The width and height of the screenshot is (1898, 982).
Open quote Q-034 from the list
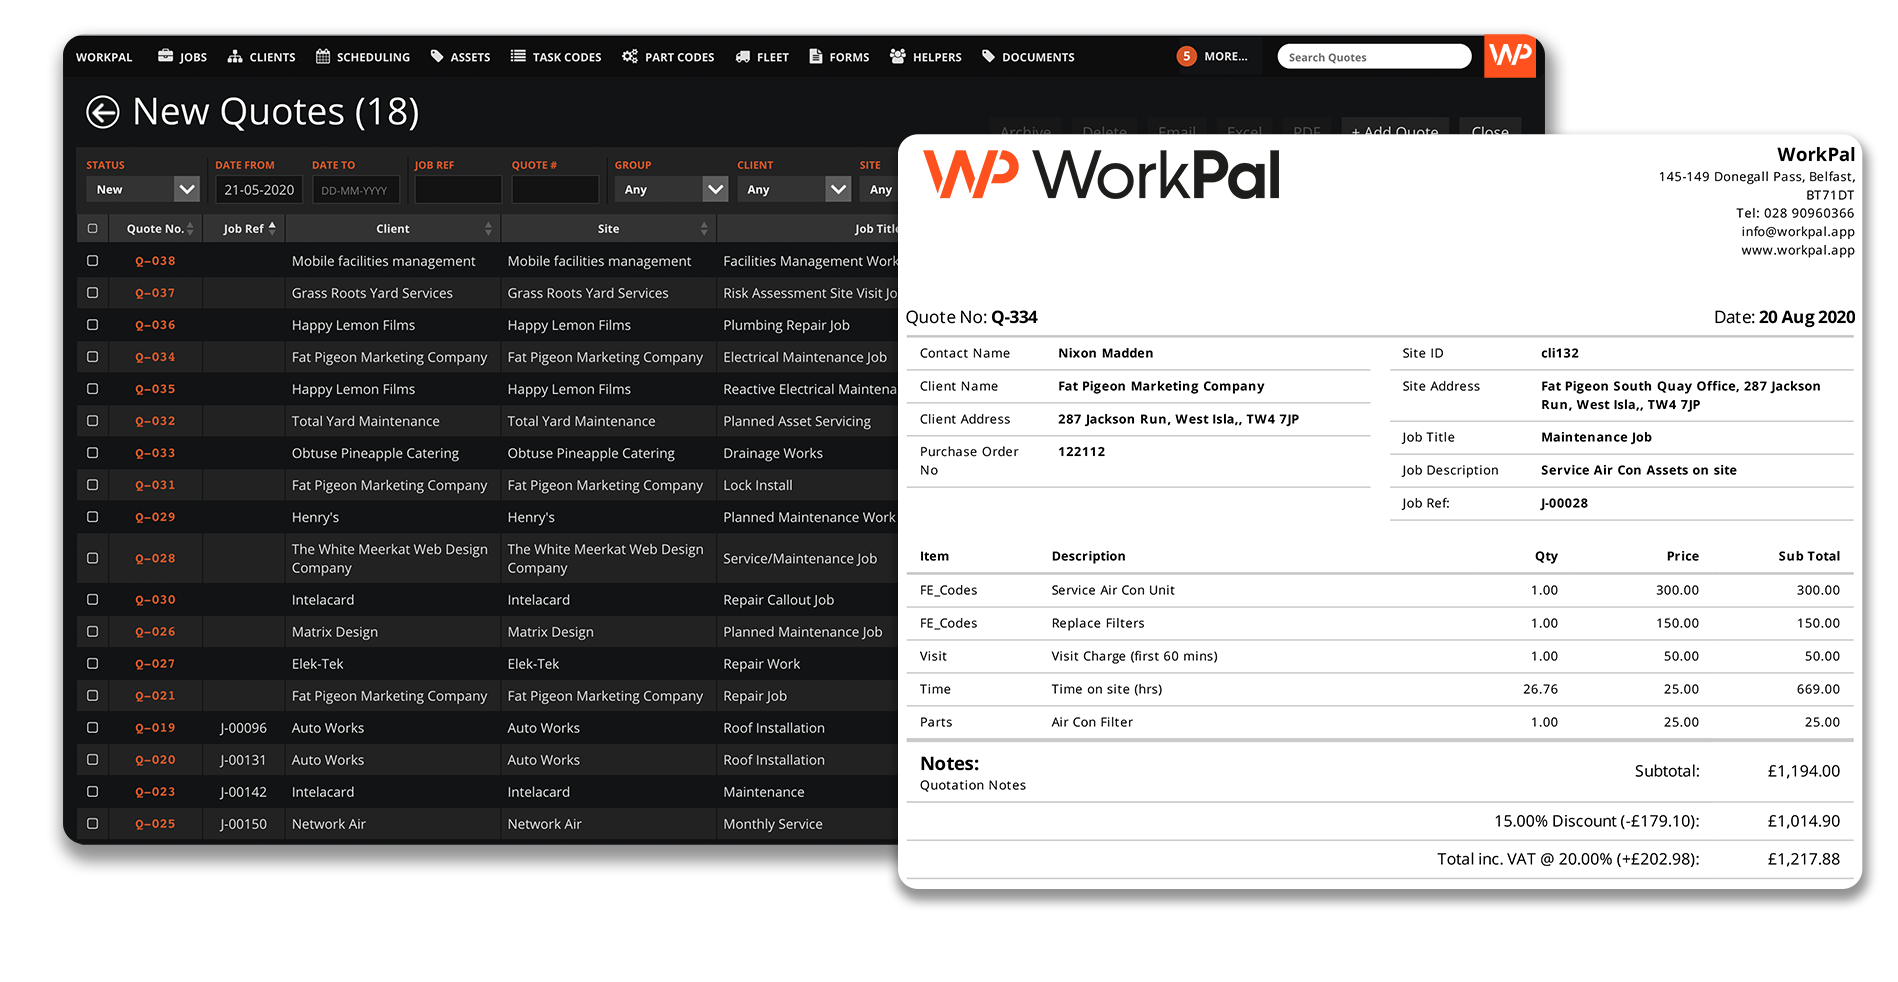(x=155, y=356)
